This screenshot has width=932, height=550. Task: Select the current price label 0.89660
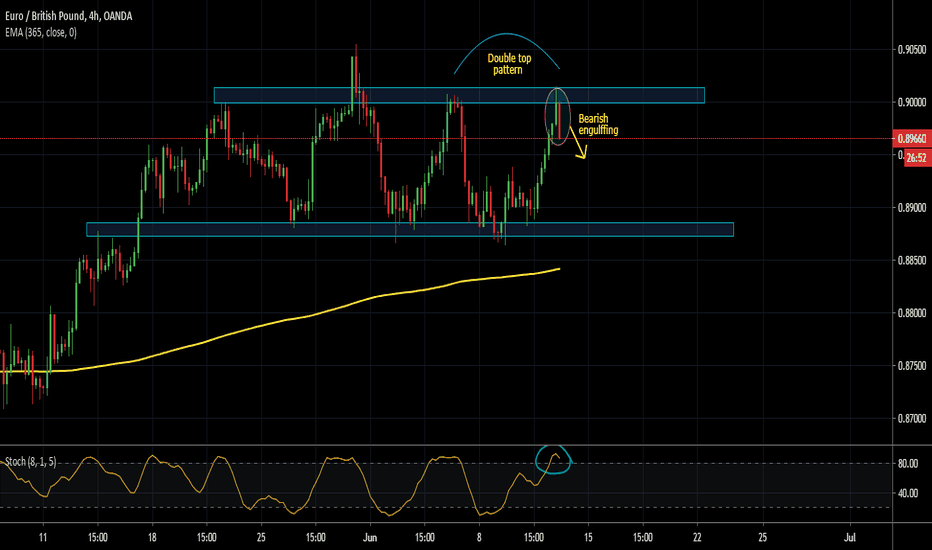point(911,139)
